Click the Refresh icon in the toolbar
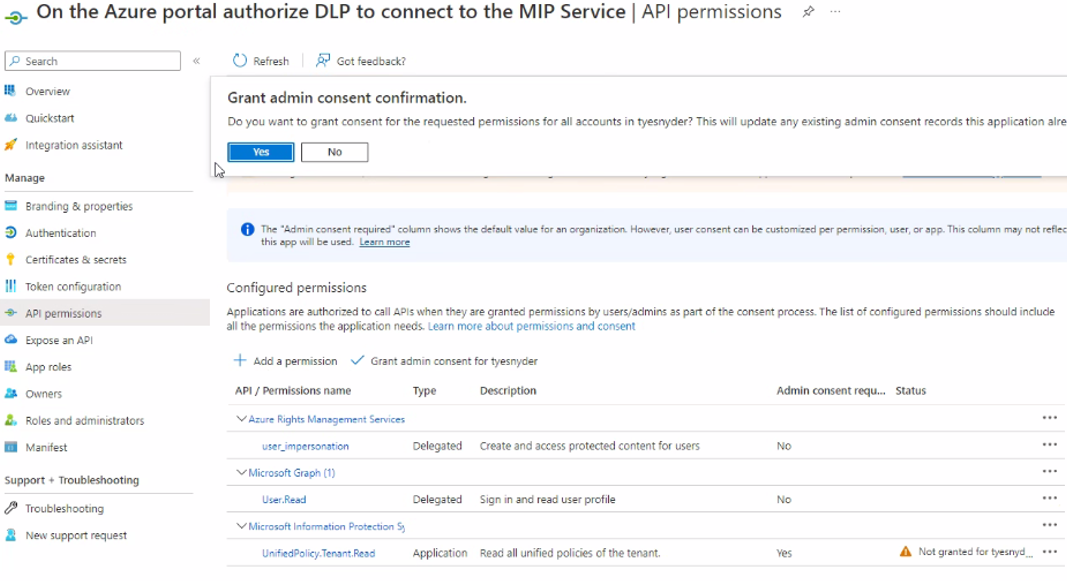The image size is (1067, 581). coord(240,61)
